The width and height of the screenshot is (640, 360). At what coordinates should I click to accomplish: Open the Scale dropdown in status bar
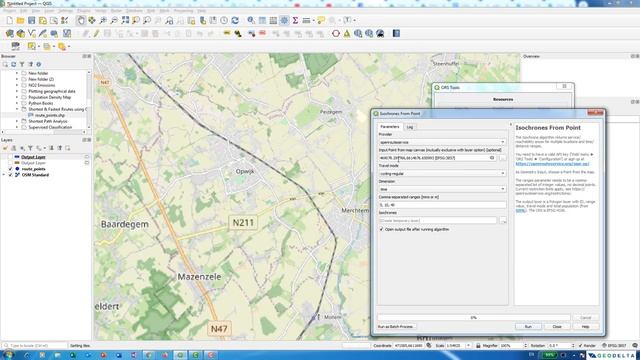[x=468, y=346]
